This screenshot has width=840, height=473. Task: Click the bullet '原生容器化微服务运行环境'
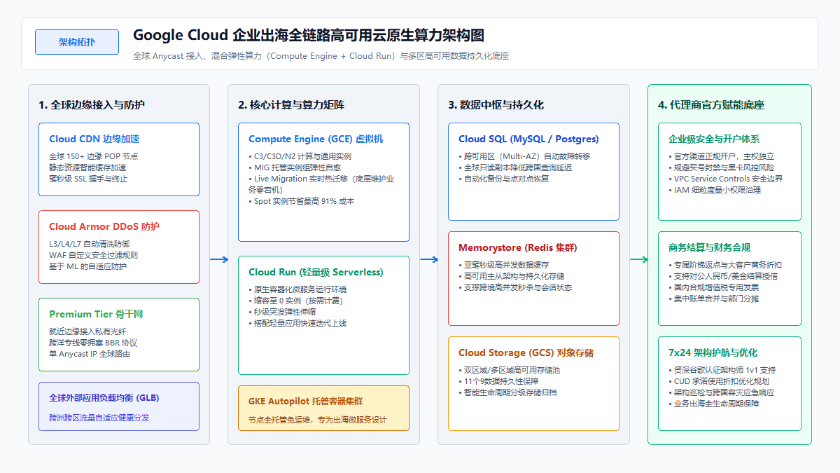pos(297,289)
